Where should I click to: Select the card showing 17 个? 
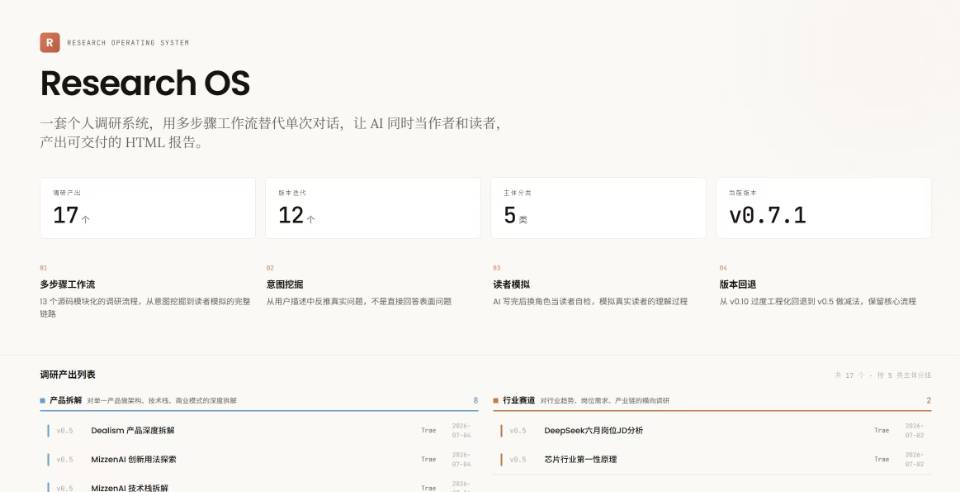[148, 208]
